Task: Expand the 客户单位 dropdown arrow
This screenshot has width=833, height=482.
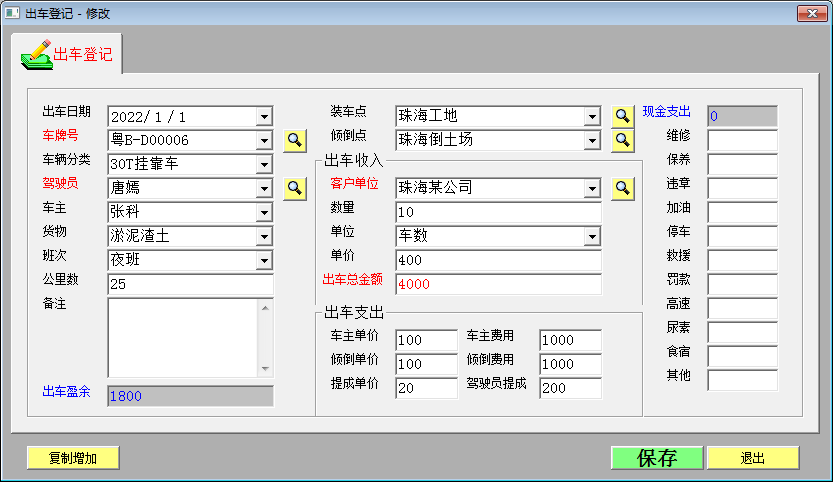Action: [592, 188]
